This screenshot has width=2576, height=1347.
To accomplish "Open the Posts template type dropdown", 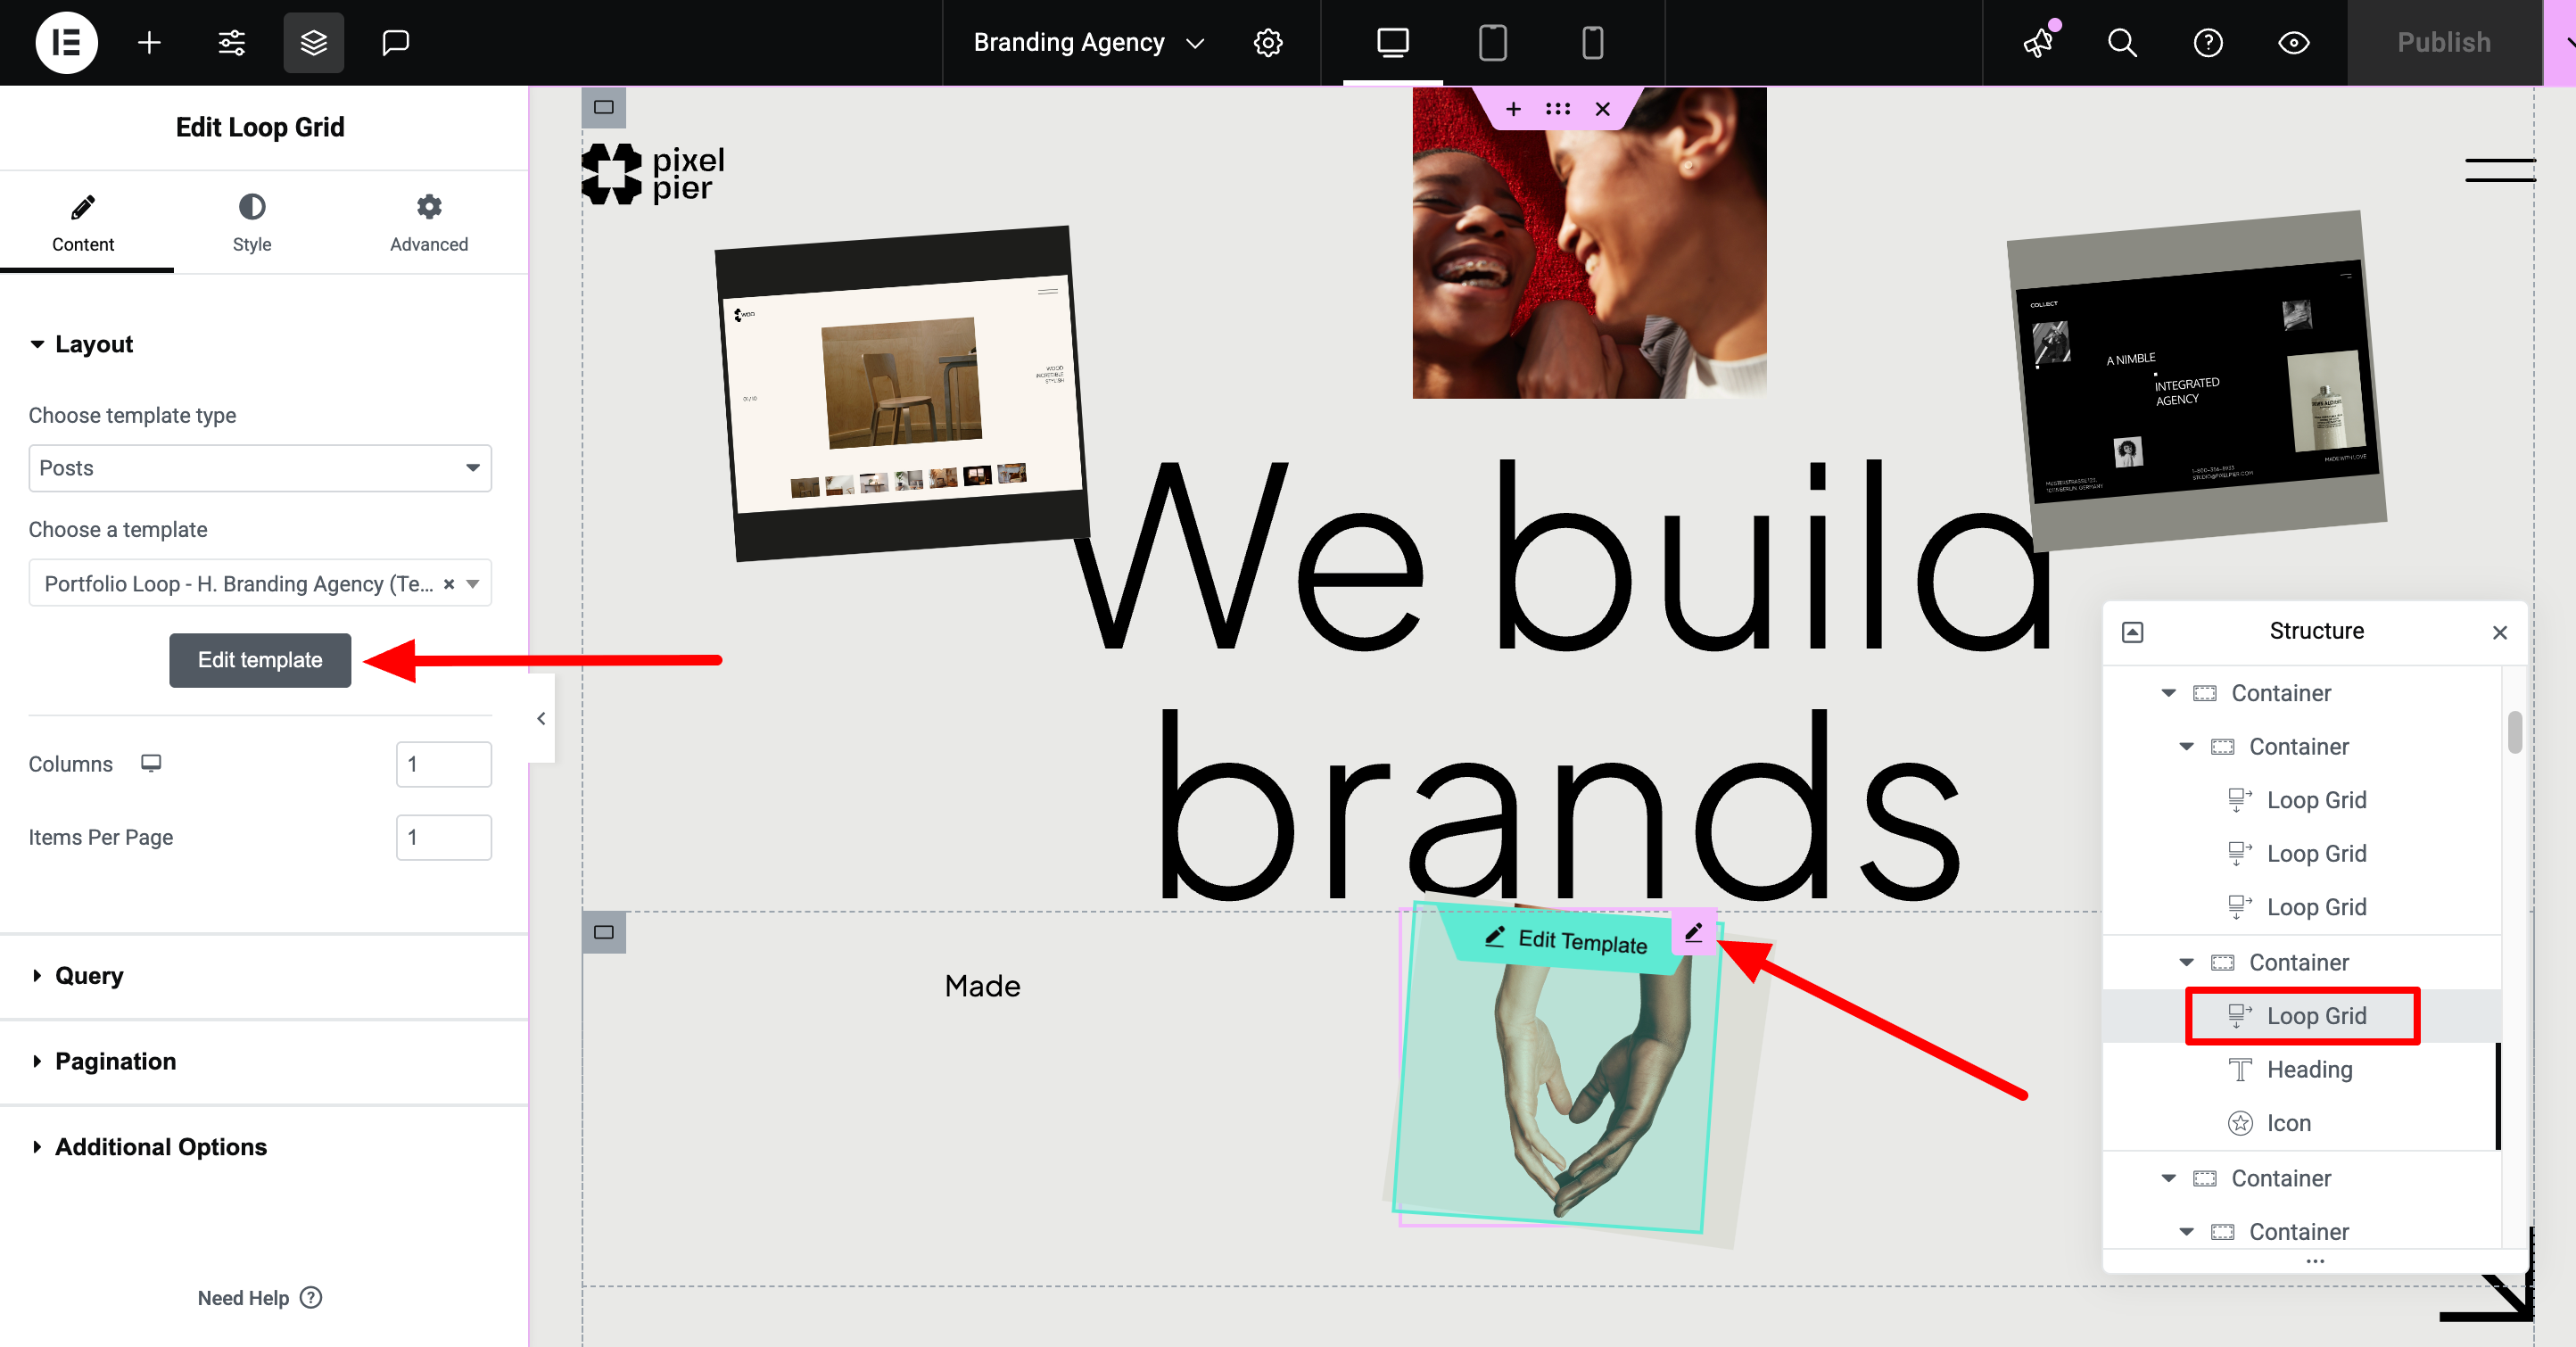I will (x=260, y=468).
